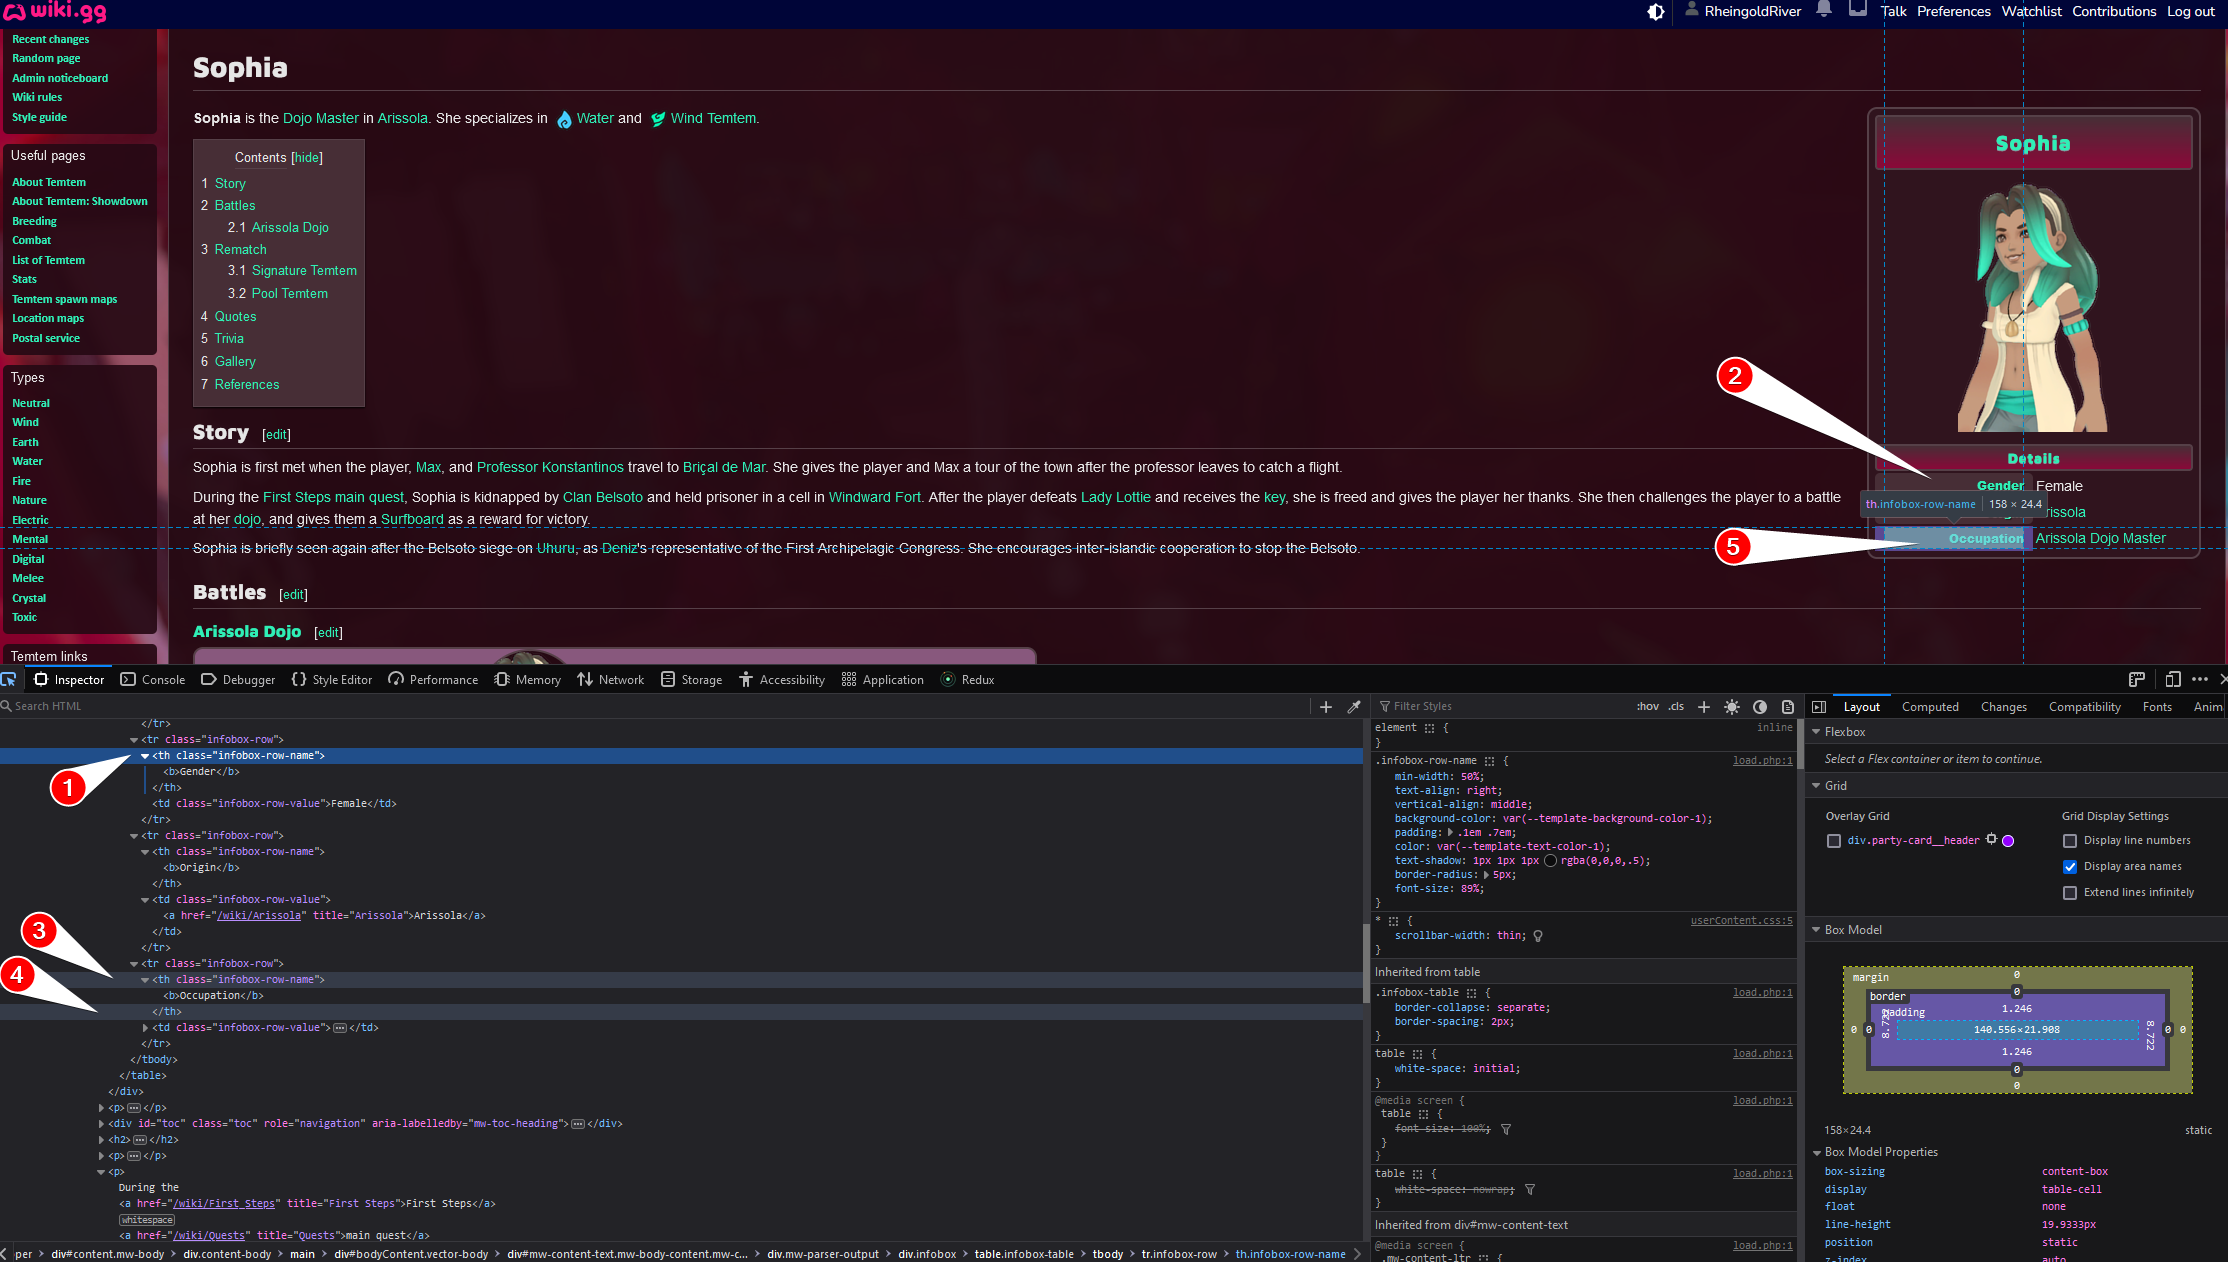Click the scrollbar-width lightbulb hint icon
The width and height of the screenshot is (2228, 1262).
[1538, 936]
